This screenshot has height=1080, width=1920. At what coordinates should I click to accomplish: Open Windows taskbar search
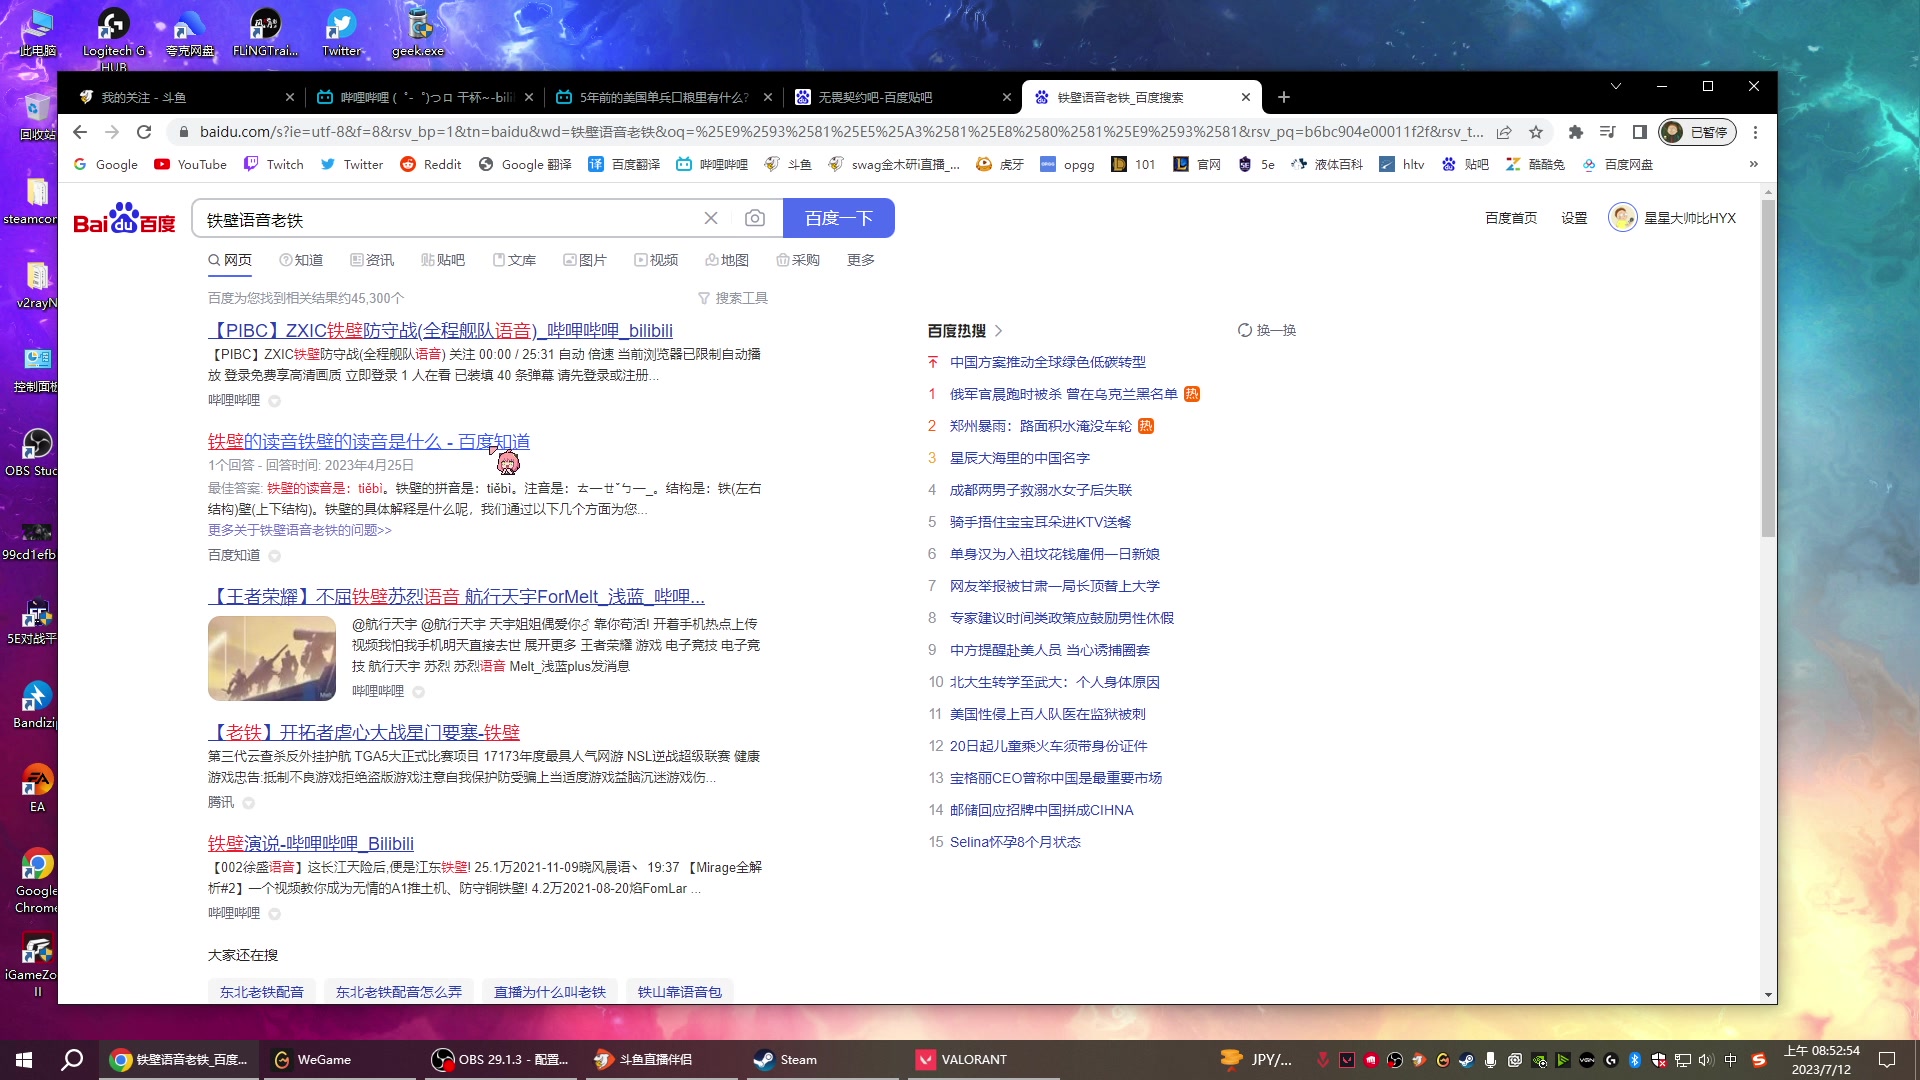(72, 1060)
